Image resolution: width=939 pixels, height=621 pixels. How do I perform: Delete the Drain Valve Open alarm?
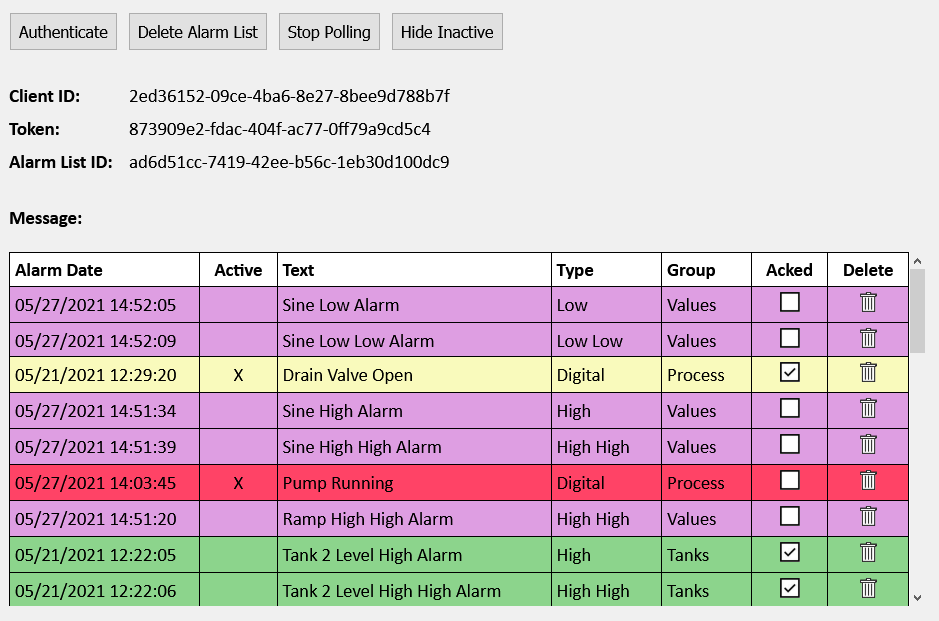[x=867, y=375]
